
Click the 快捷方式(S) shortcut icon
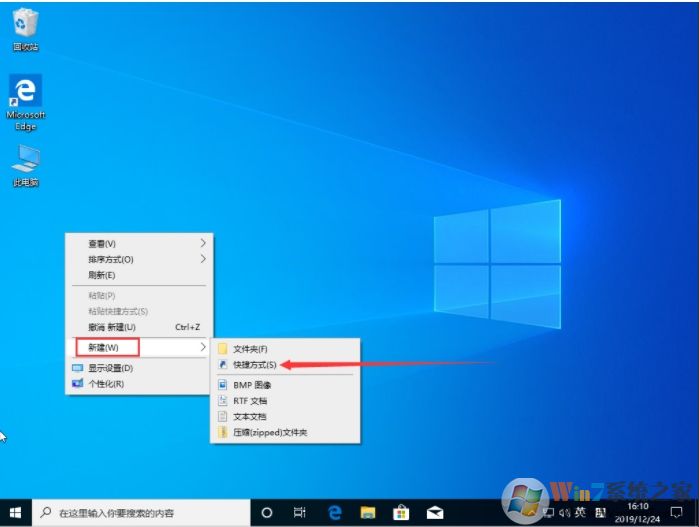click(x=223, y=365)
